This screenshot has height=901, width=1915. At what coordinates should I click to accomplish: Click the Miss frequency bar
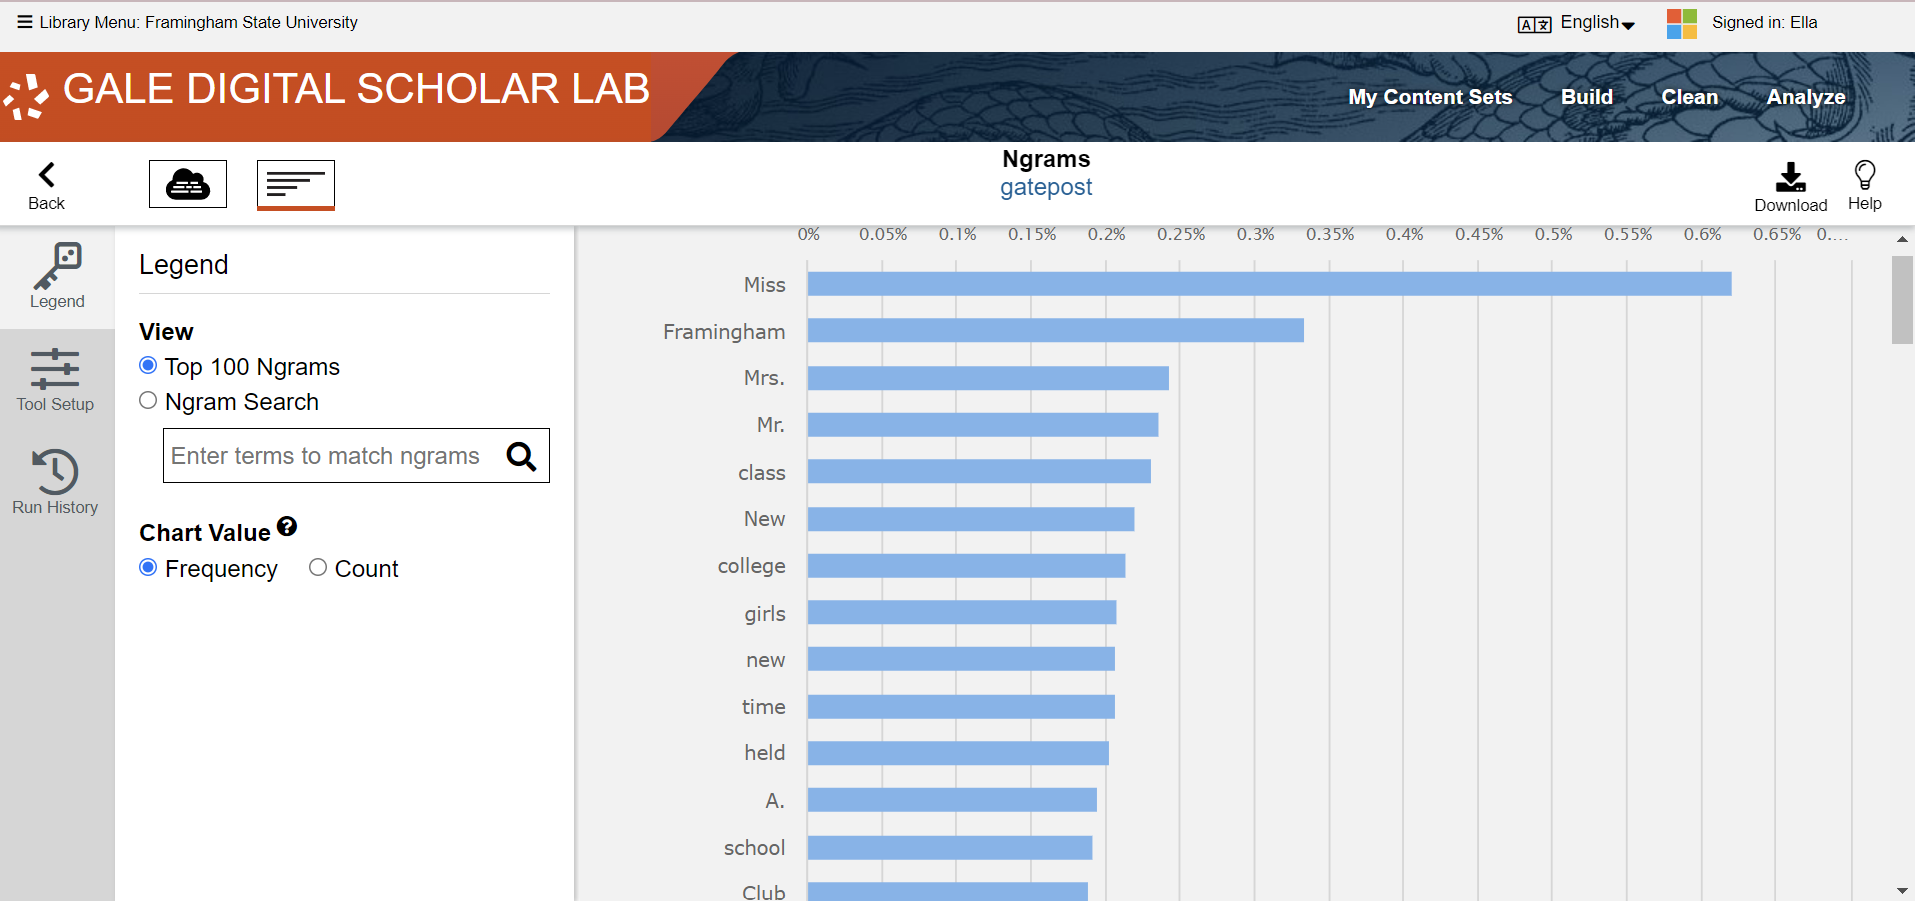tap(1270, 284)
